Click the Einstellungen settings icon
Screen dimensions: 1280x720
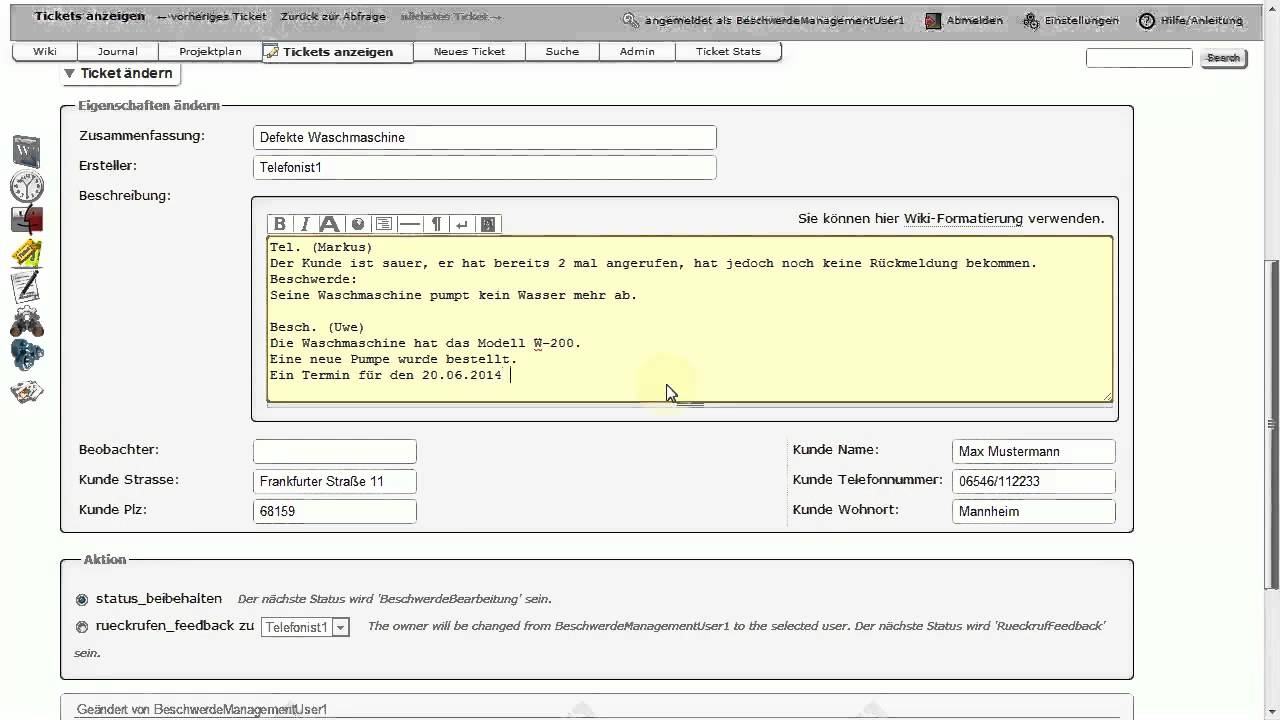1033,20
